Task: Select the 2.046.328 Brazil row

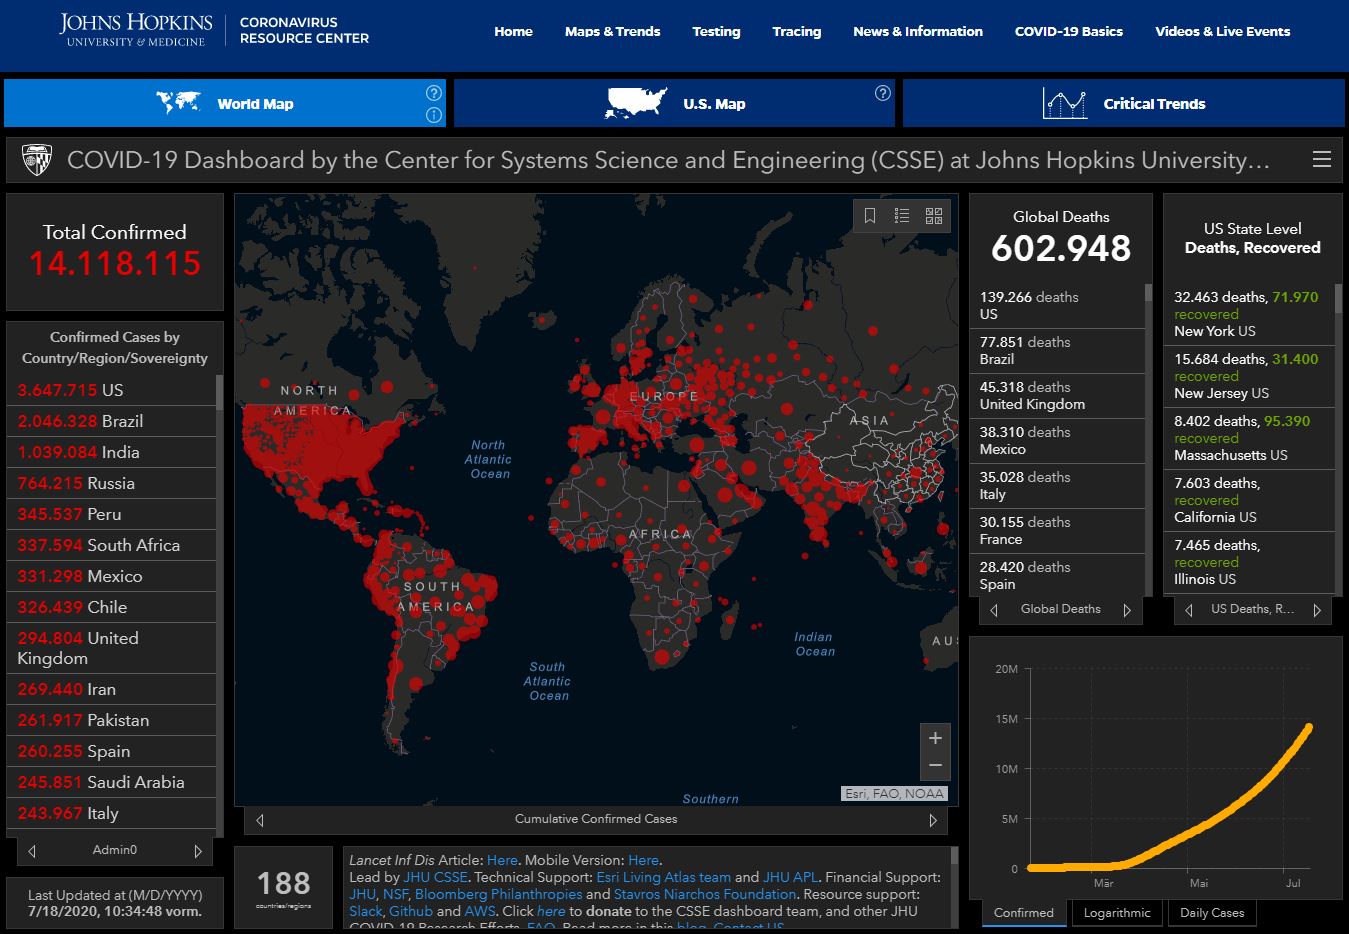Action: pyautogui.click(x=111, y=421)
